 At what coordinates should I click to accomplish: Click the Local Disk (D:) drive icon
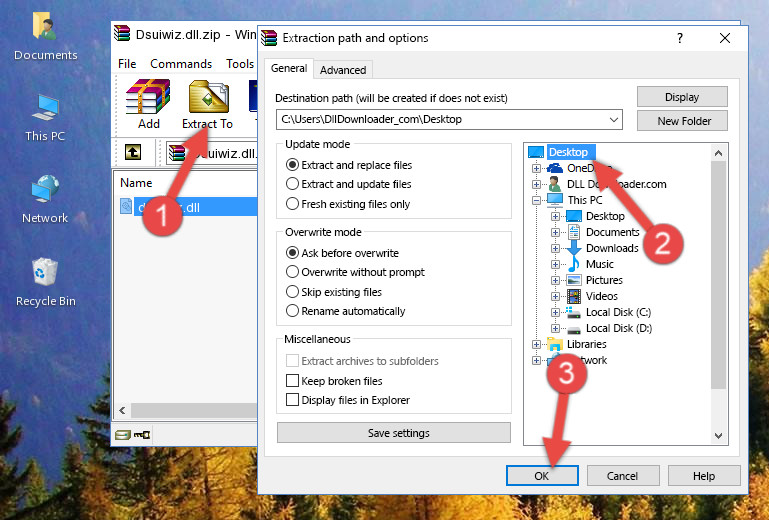(573, 329)
